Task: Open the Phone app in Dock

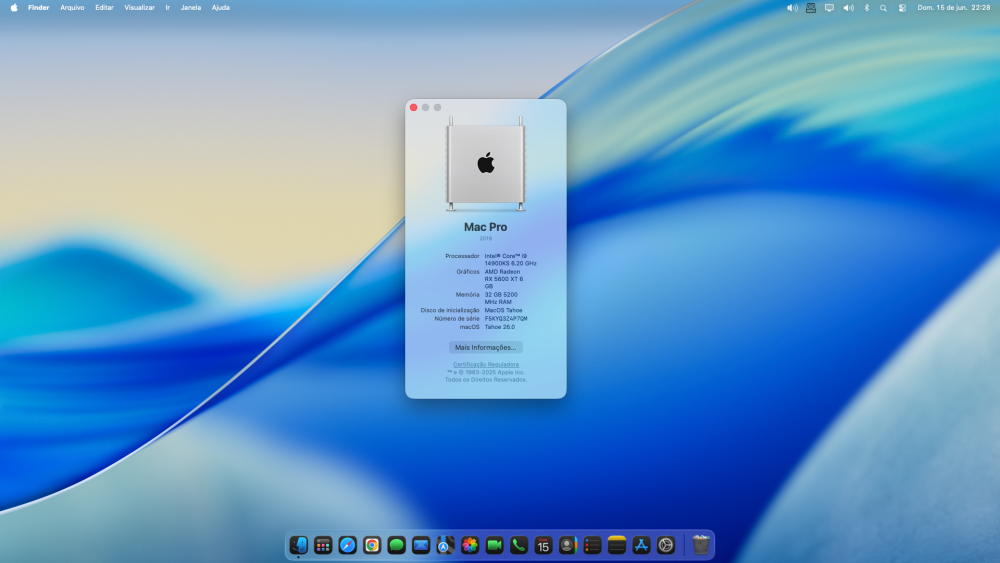Action: 518,545
